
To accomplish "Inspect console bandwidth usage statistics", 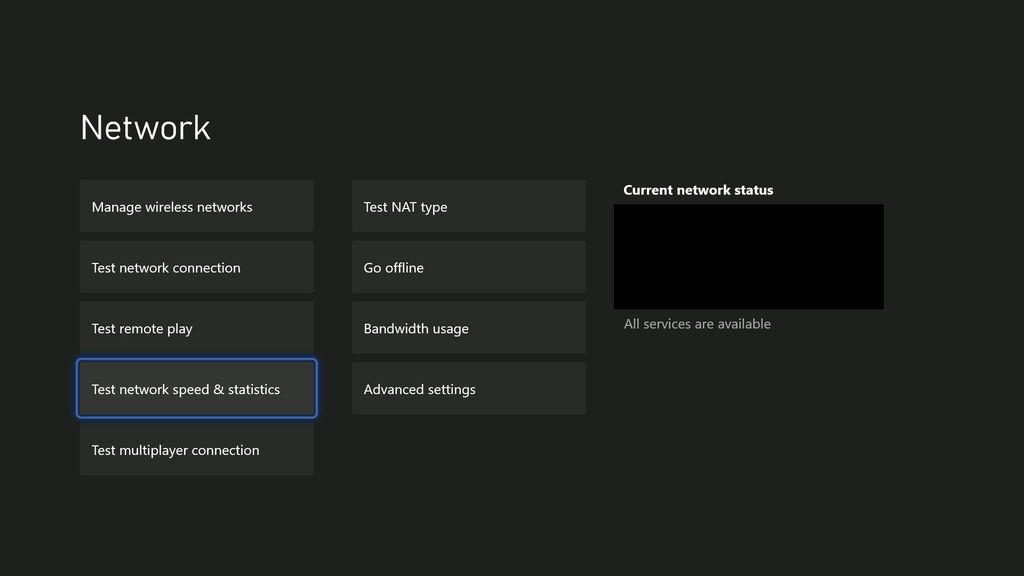I will click(x=468, y=328).
